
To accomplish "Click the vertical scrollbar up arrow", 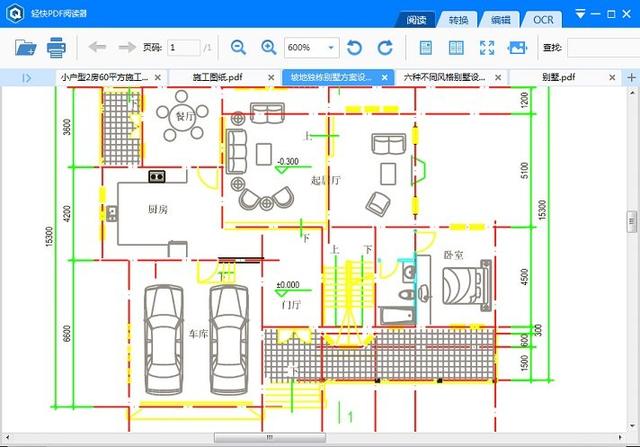I will 632,92.
